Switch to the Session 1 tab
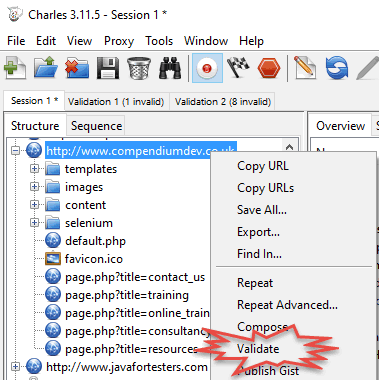 coord(34,101)
